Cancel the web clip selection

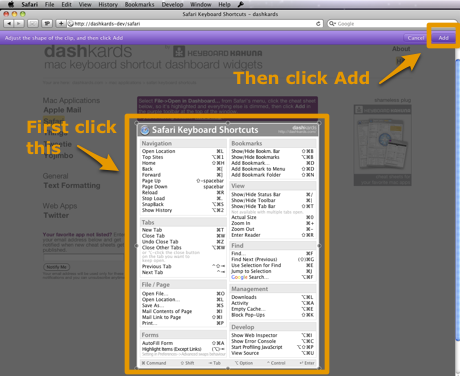tap(416, 38)
